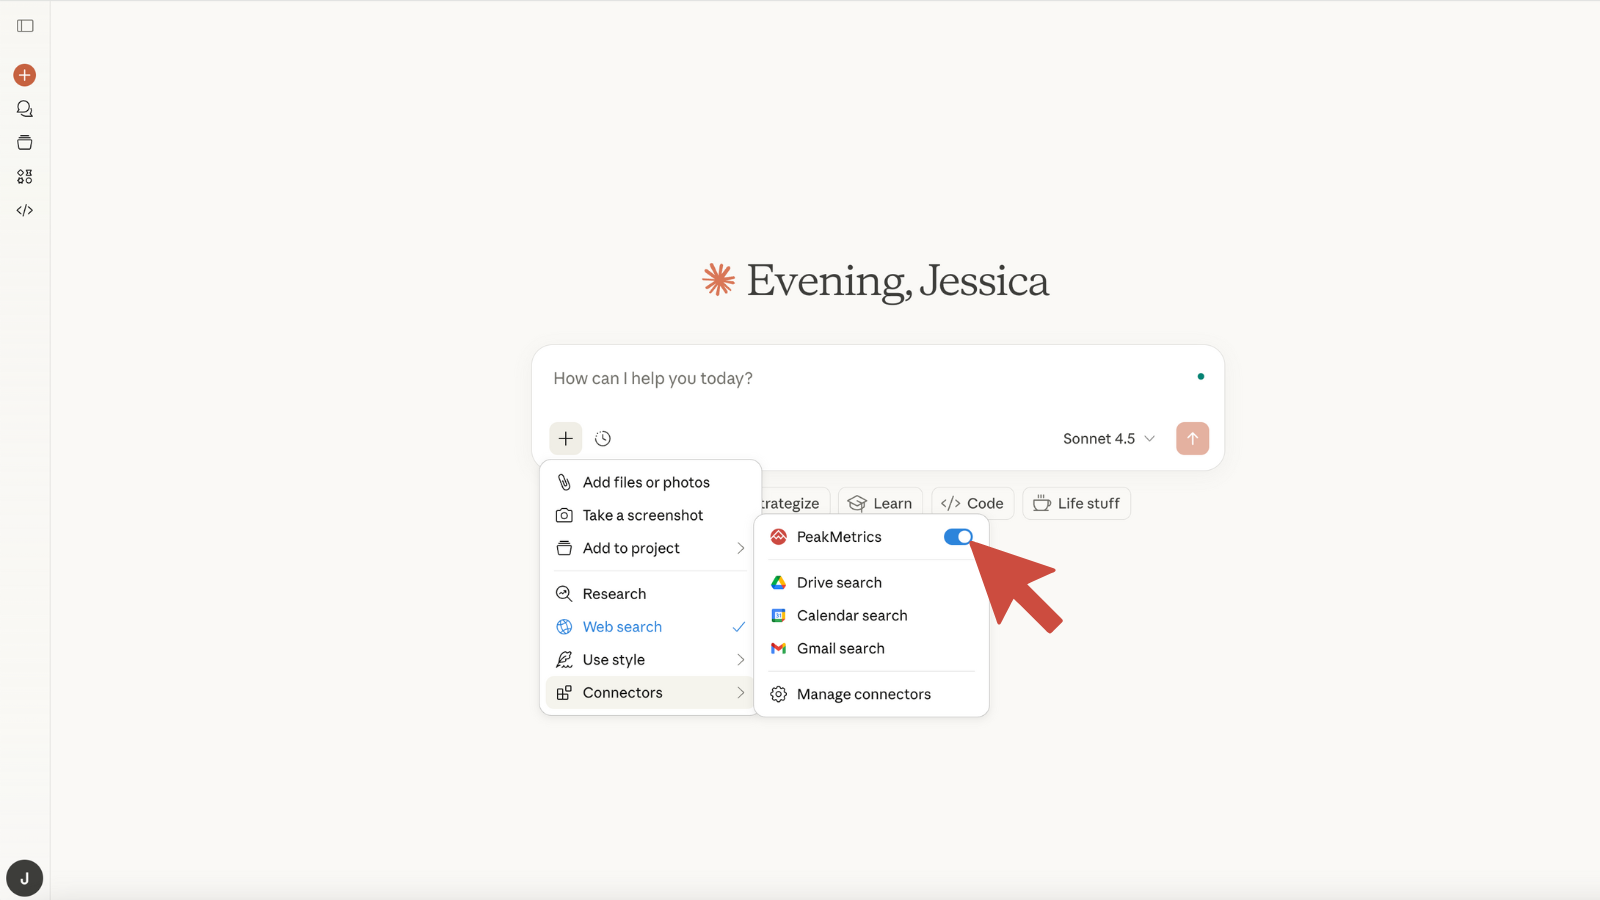Disable the PeakMetrics connector toggle
The height and width of the screenshot is (900, 1600).
click(957, 537)
